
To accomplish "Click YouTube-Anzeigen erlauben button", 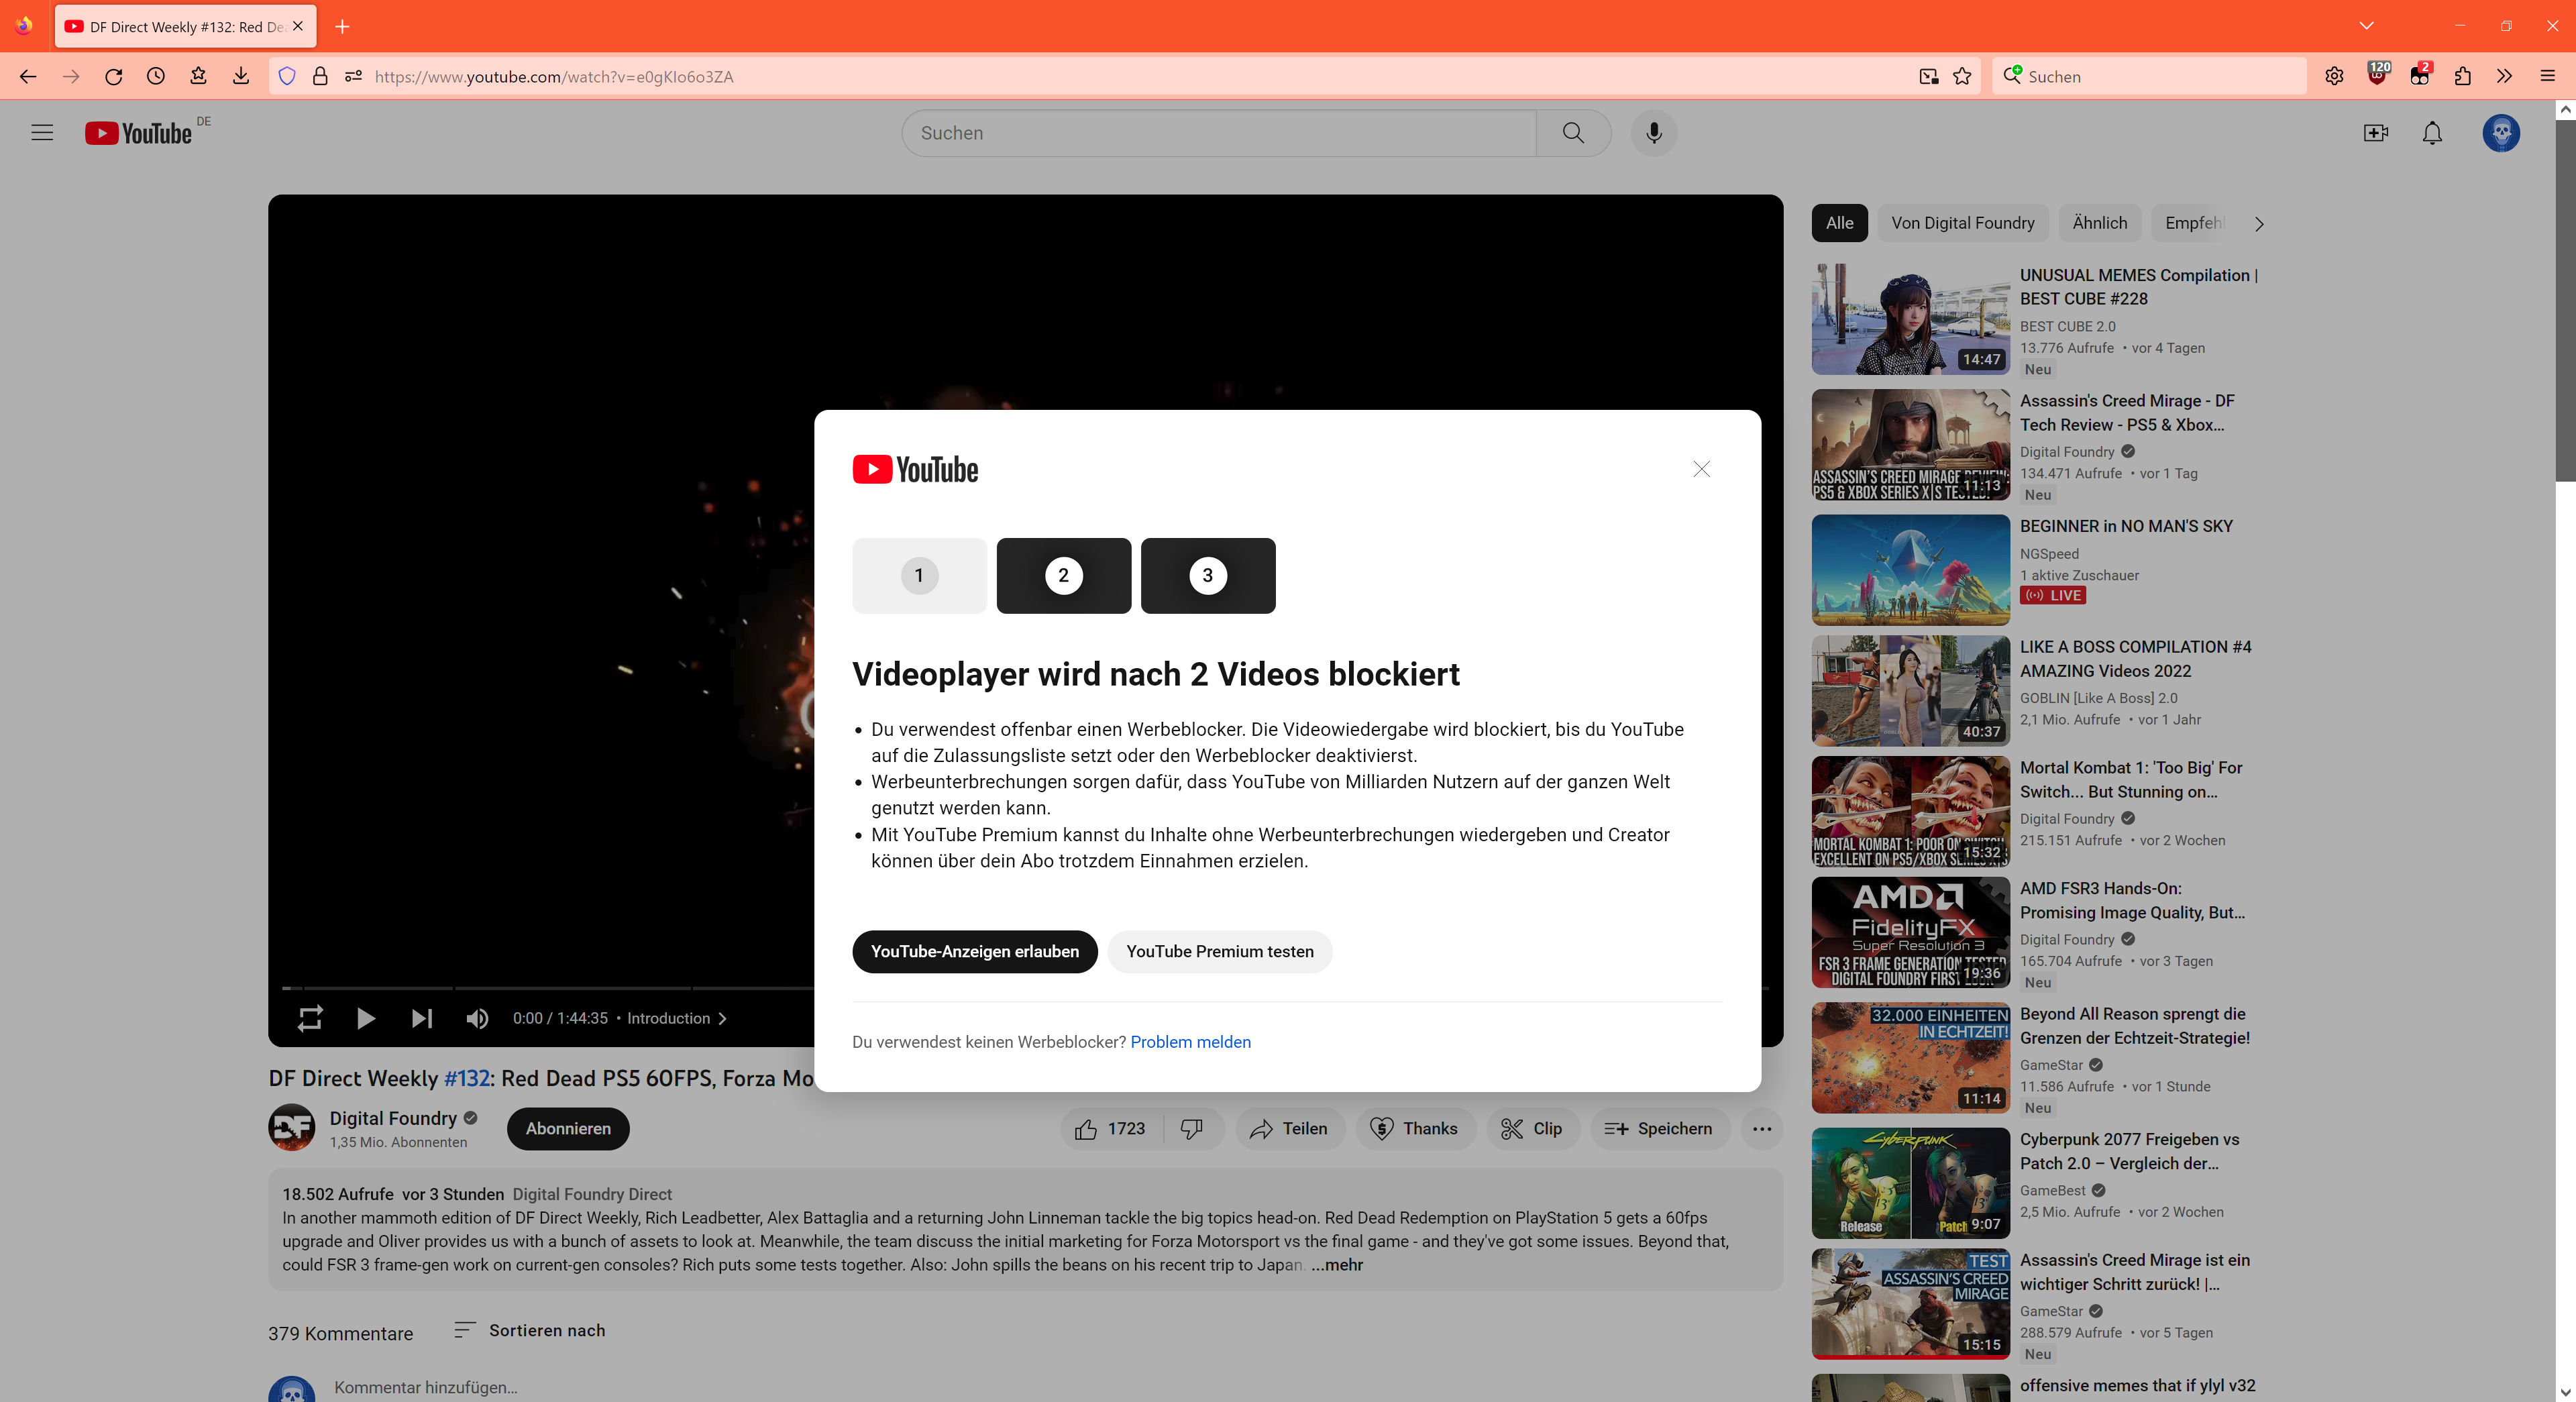I will [x=974, y=951].
